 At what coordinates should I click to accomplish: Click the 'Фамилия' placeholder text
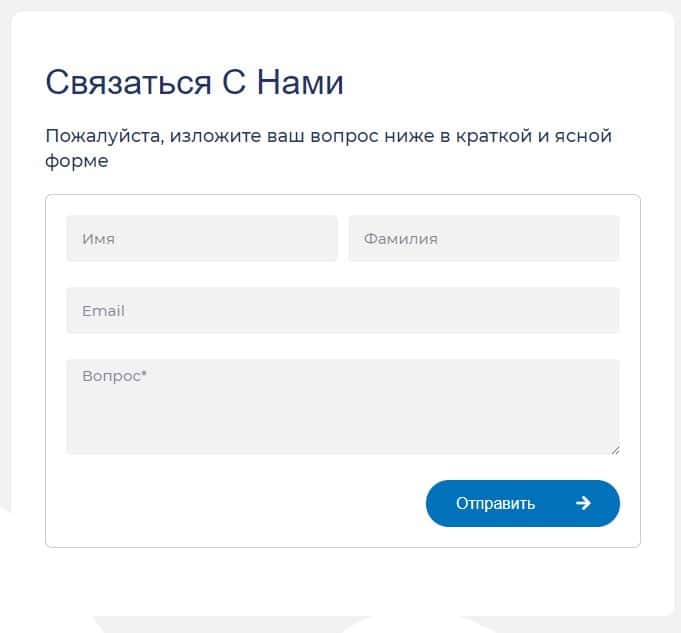pos(400,239)
